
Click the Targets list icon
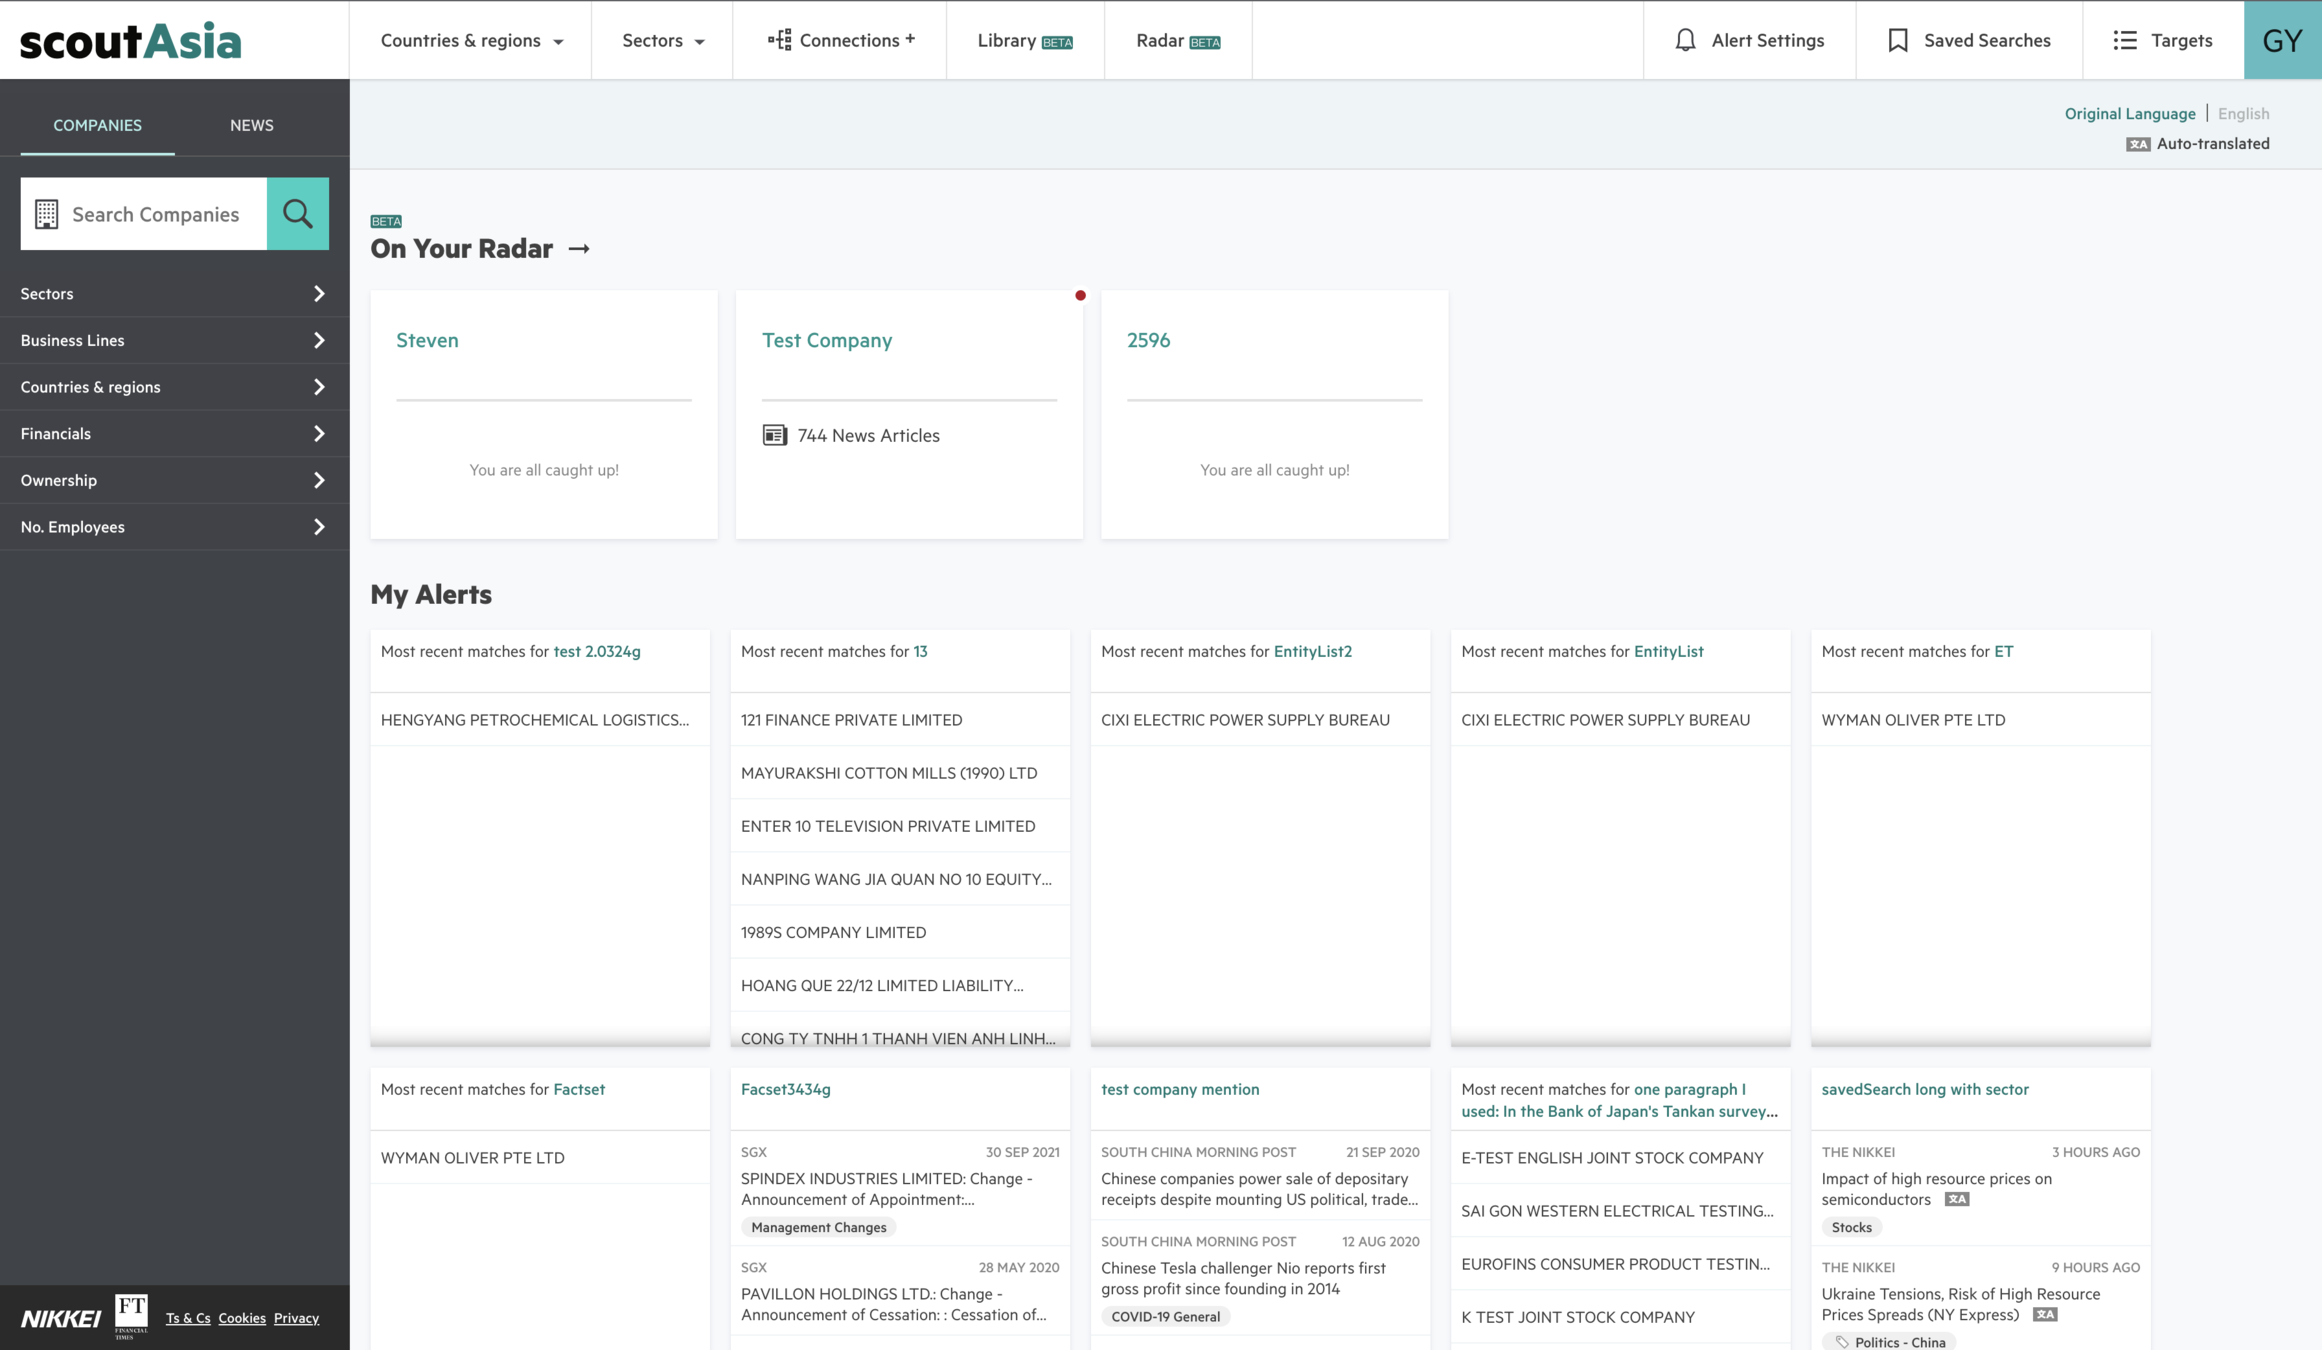[x=2124, y=40]
